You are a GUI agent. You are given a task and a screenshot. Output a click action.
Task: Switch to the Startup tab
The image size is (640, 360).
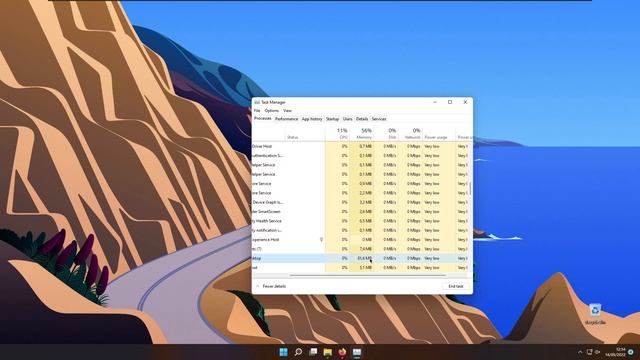click(x=332, y=119)
